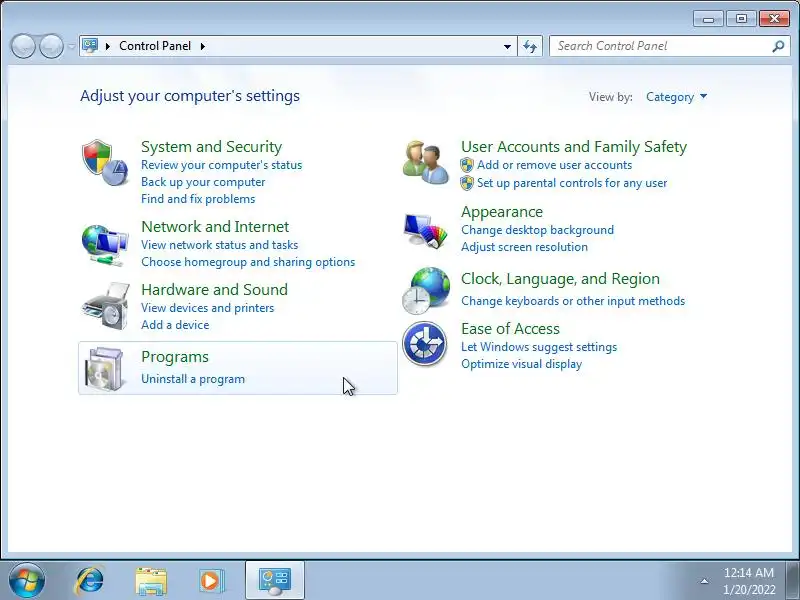The width and height of the screenshot is (800, 600).
Task: Open Network and Internet heading
Action: tap(215, 227)
